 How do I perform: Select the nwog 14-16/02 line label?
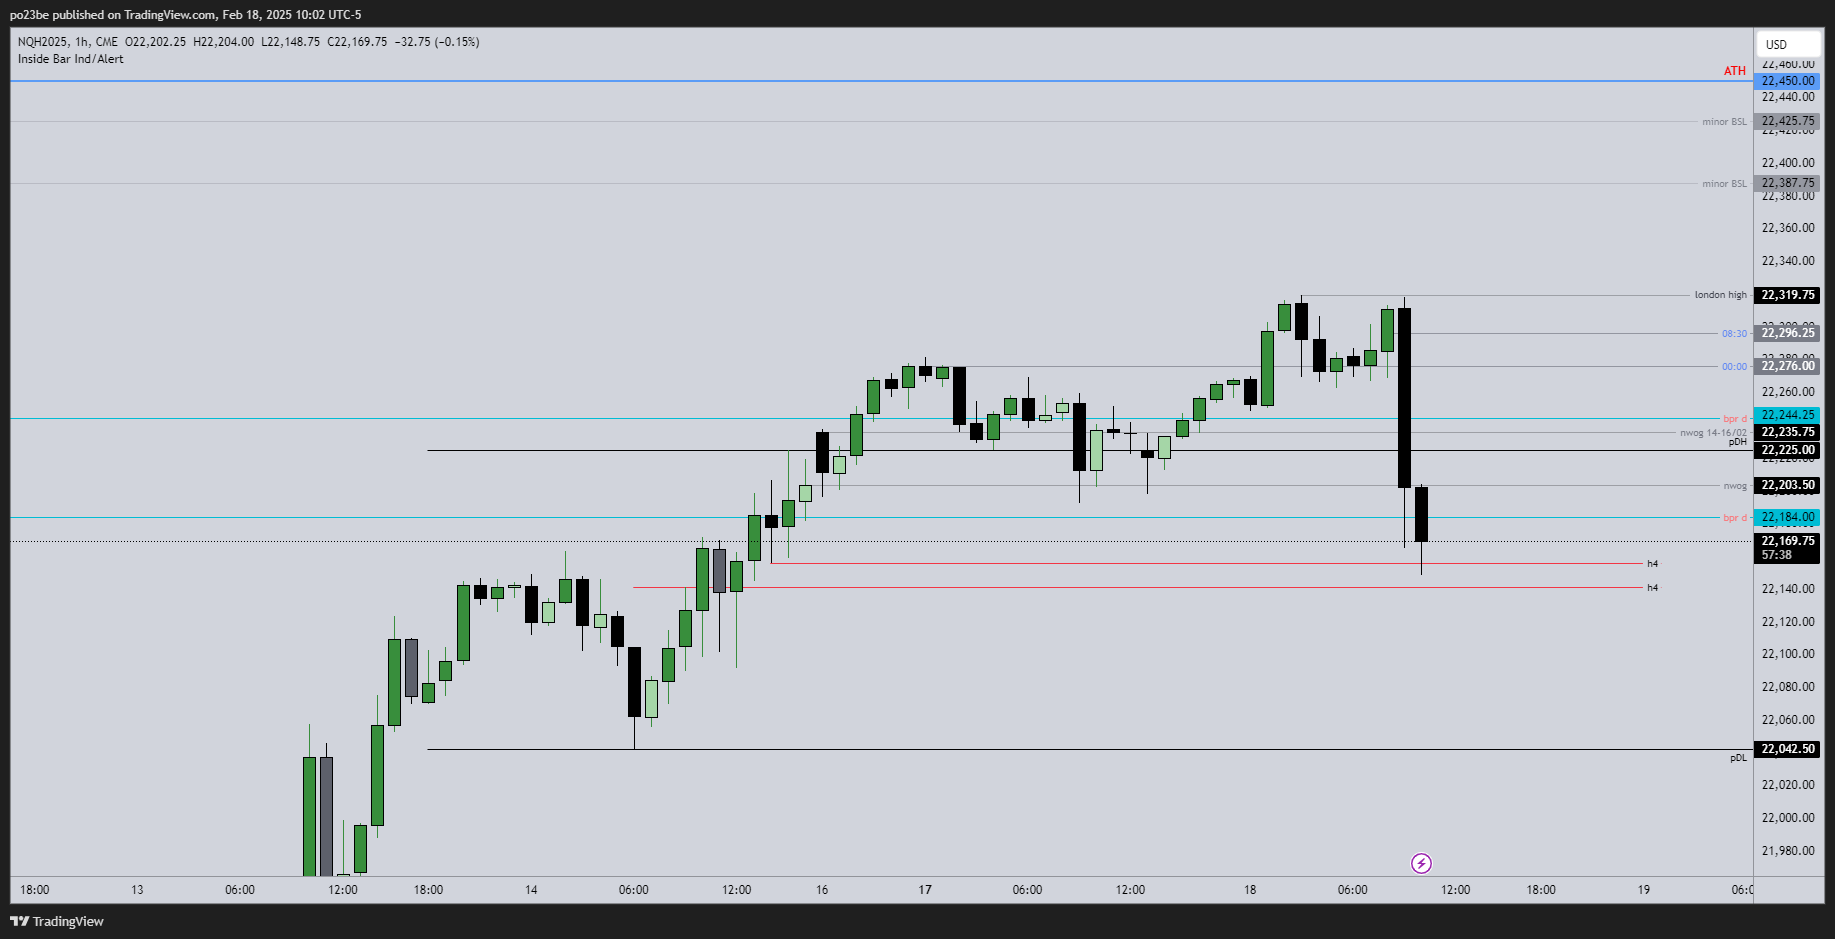coord(1713,433)
